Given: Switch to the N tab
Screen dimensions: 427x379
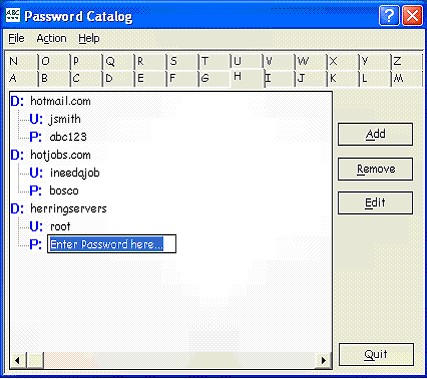Looking at the screenshot, I should [21, 61].
